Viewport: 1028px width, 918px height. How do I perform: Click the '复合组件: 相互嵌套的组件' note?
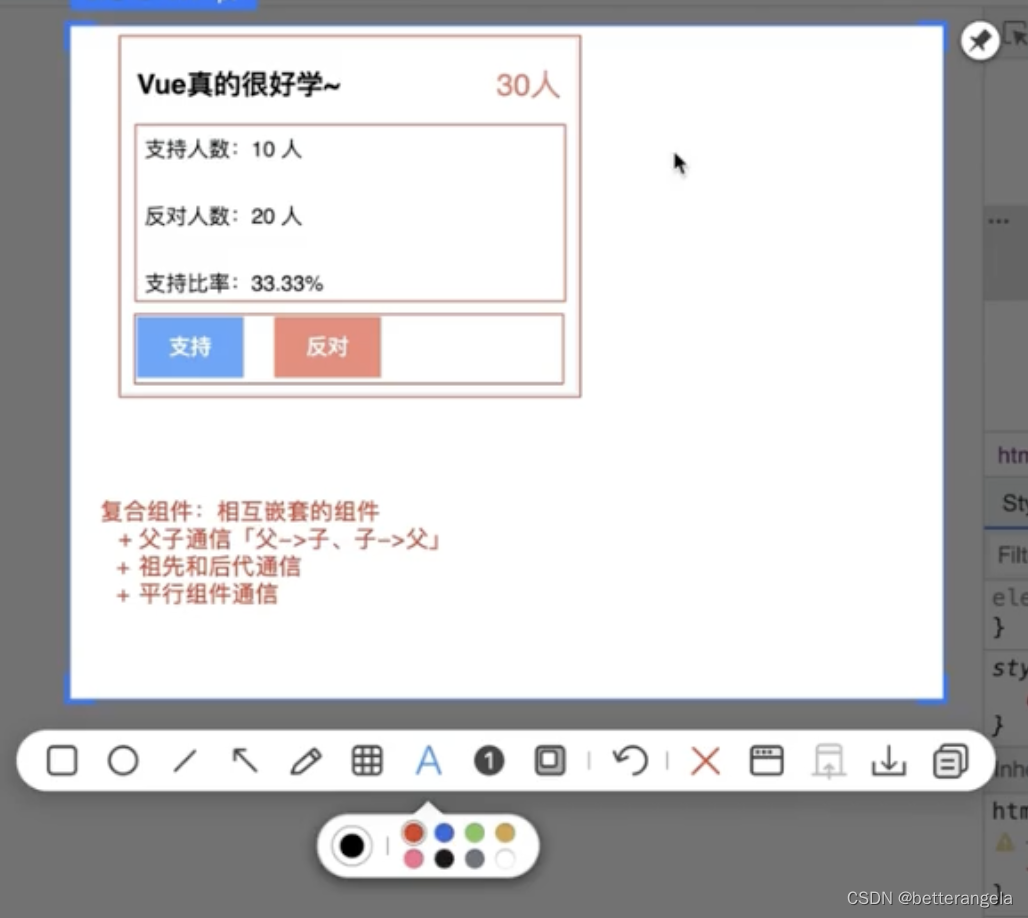click(x=240, y=511)
